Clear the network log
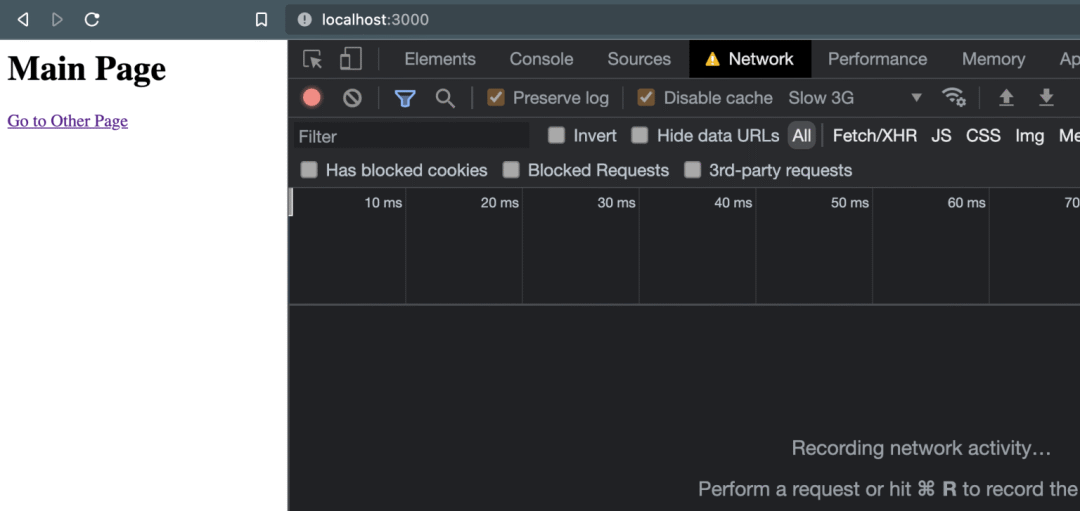Screen dimensions: 1080x511 click(352, 98)
